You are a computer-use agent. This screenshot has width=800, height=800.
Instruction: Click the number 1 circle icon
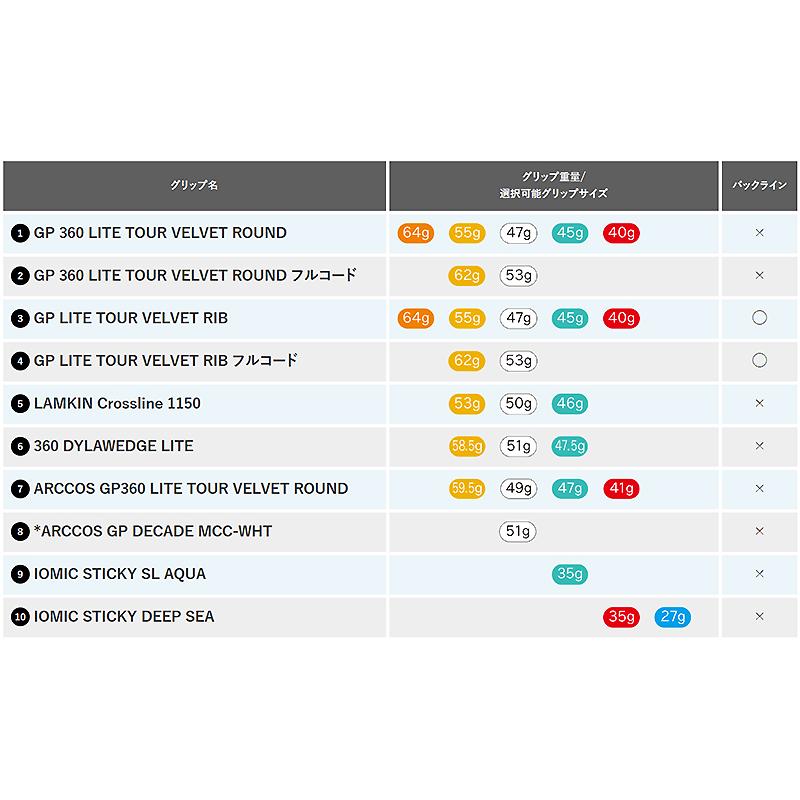pyautogui.click(x=20, y=234)
